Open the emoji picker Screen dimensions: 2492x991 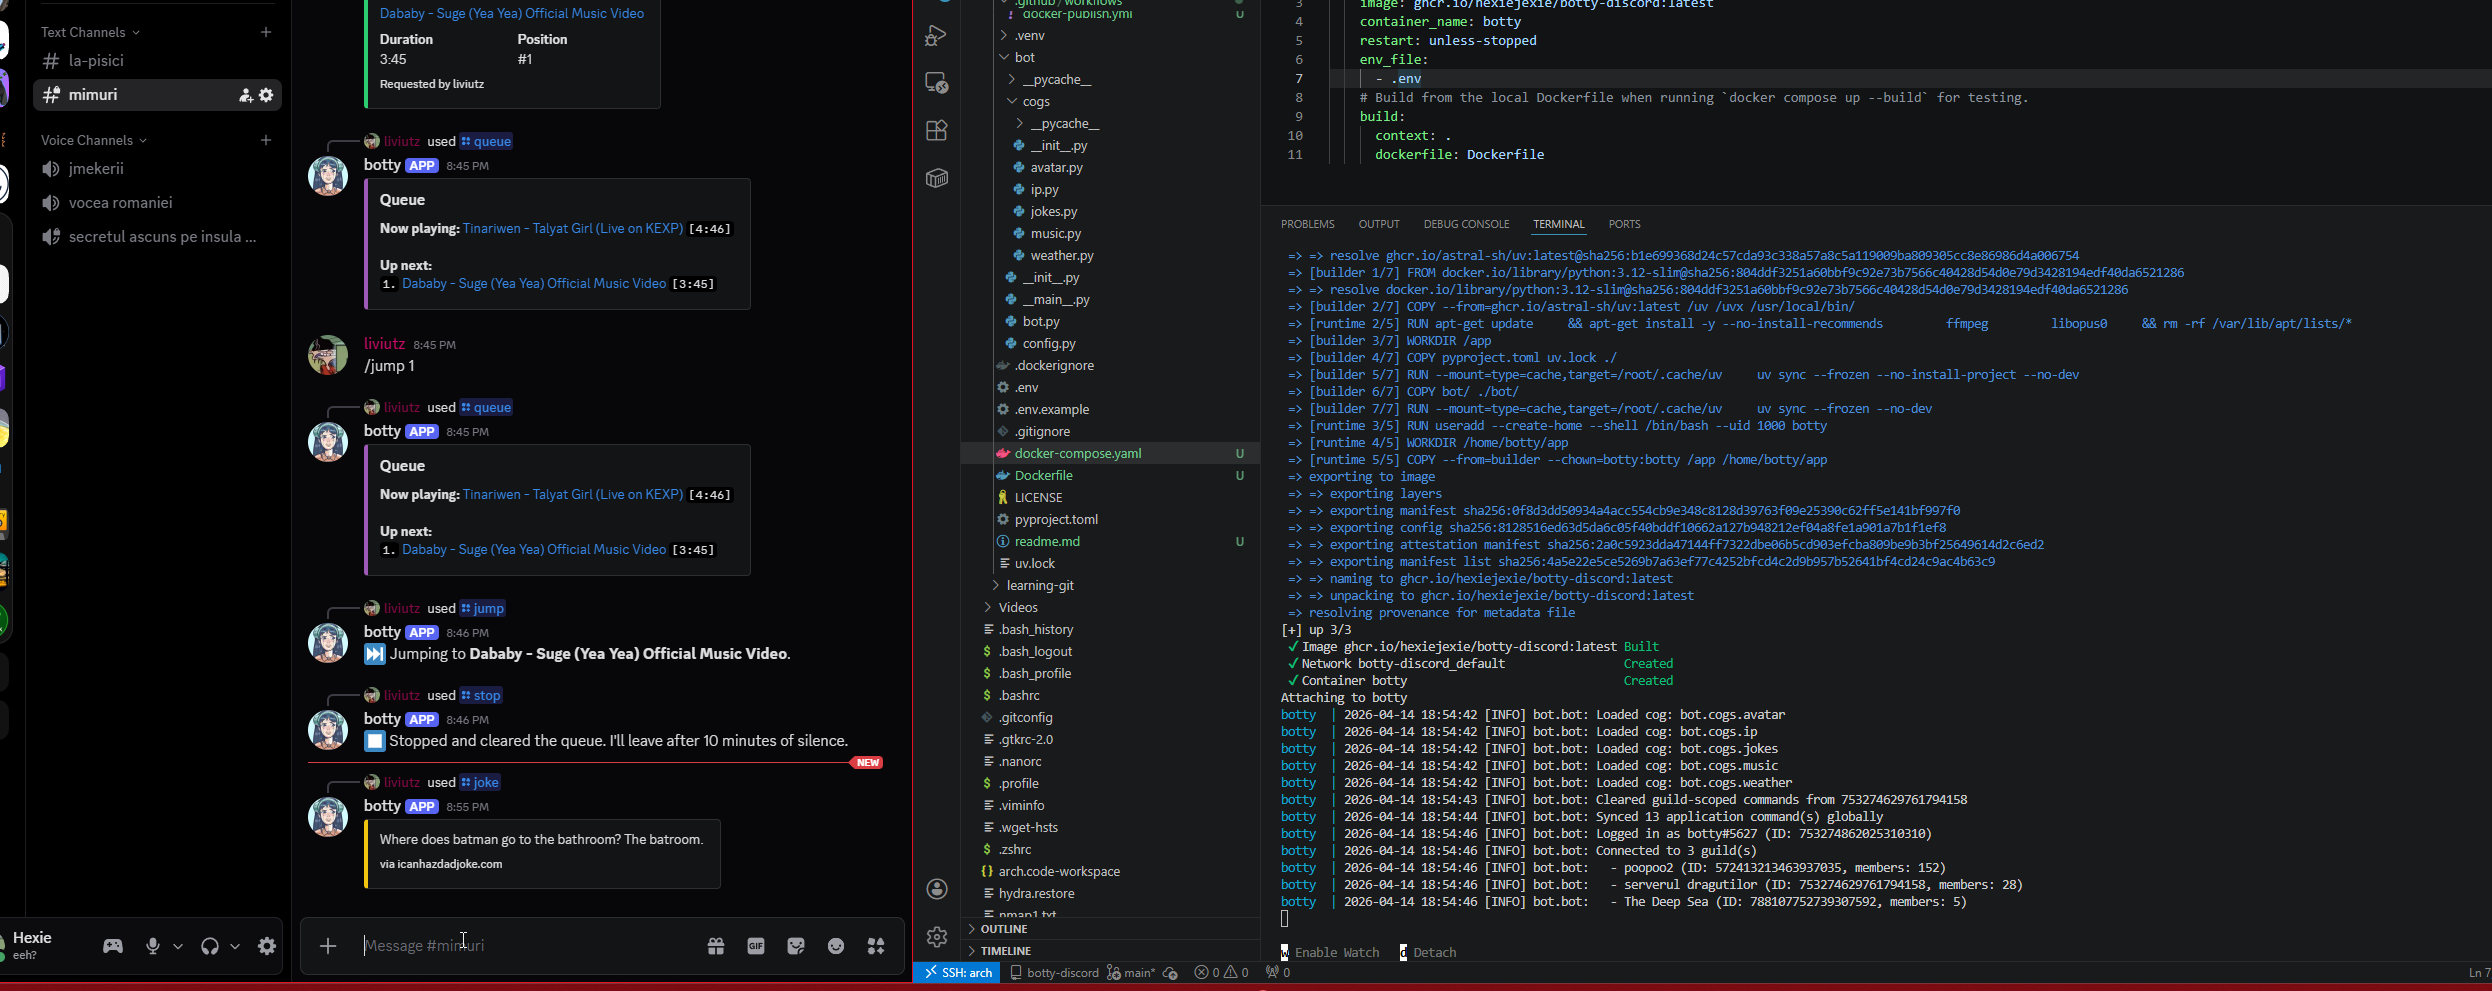tap(836, 946)
